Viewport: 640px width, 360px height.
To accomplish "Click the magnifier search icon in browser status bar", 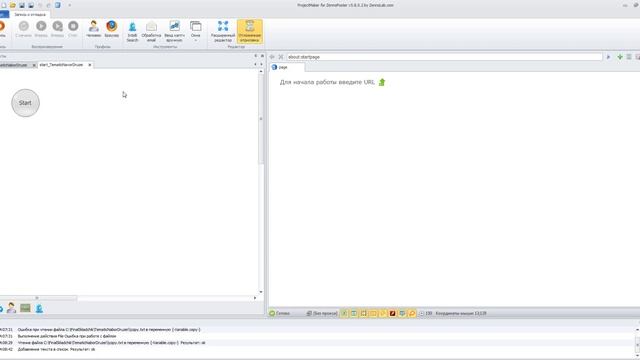I will coord(412,313).
